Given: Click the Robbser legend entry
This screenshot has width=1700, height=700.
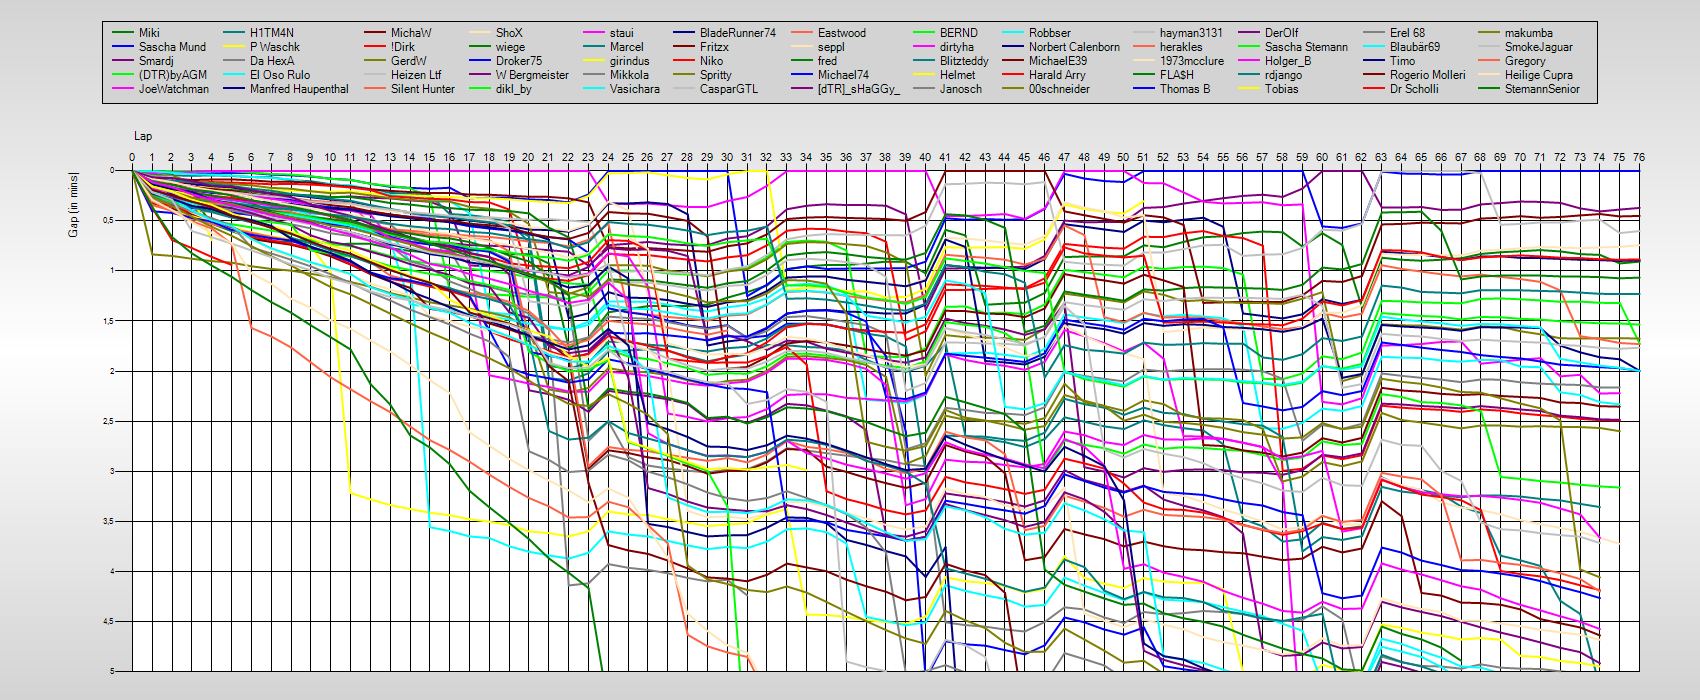Looking at the screenshot, I should click(x=1050, y=33).
